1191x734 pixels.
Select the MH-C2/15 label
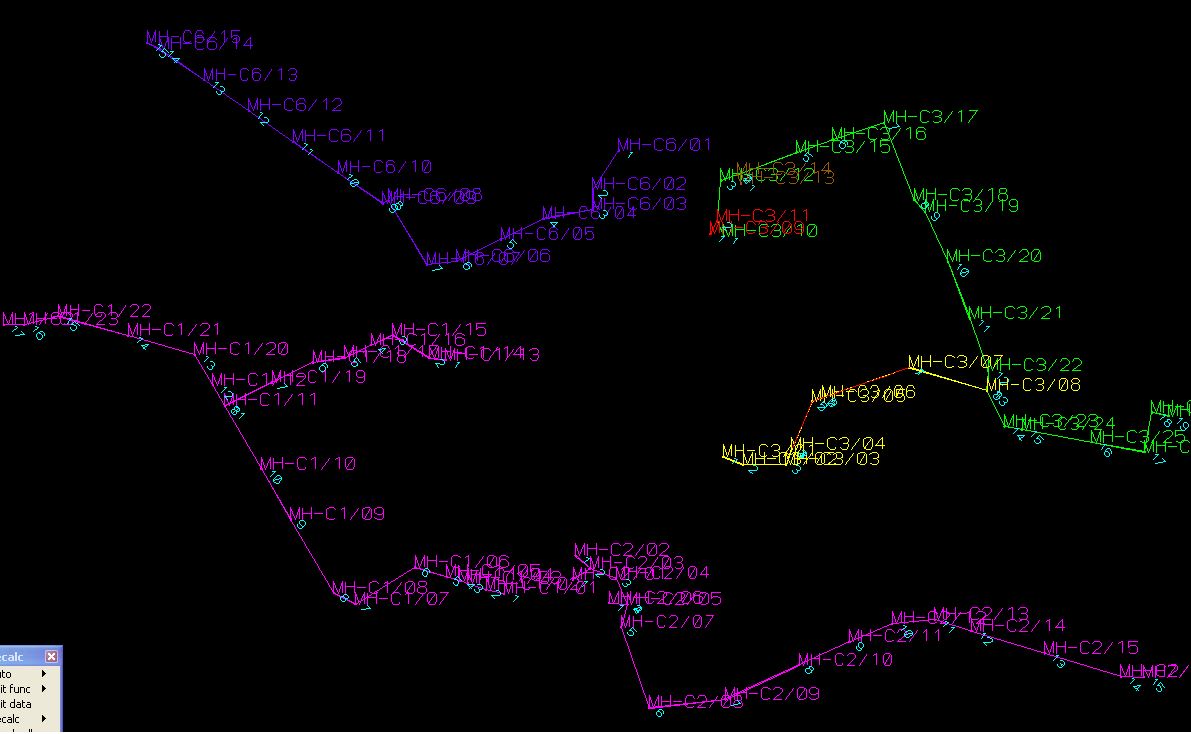coord(1091,647)
